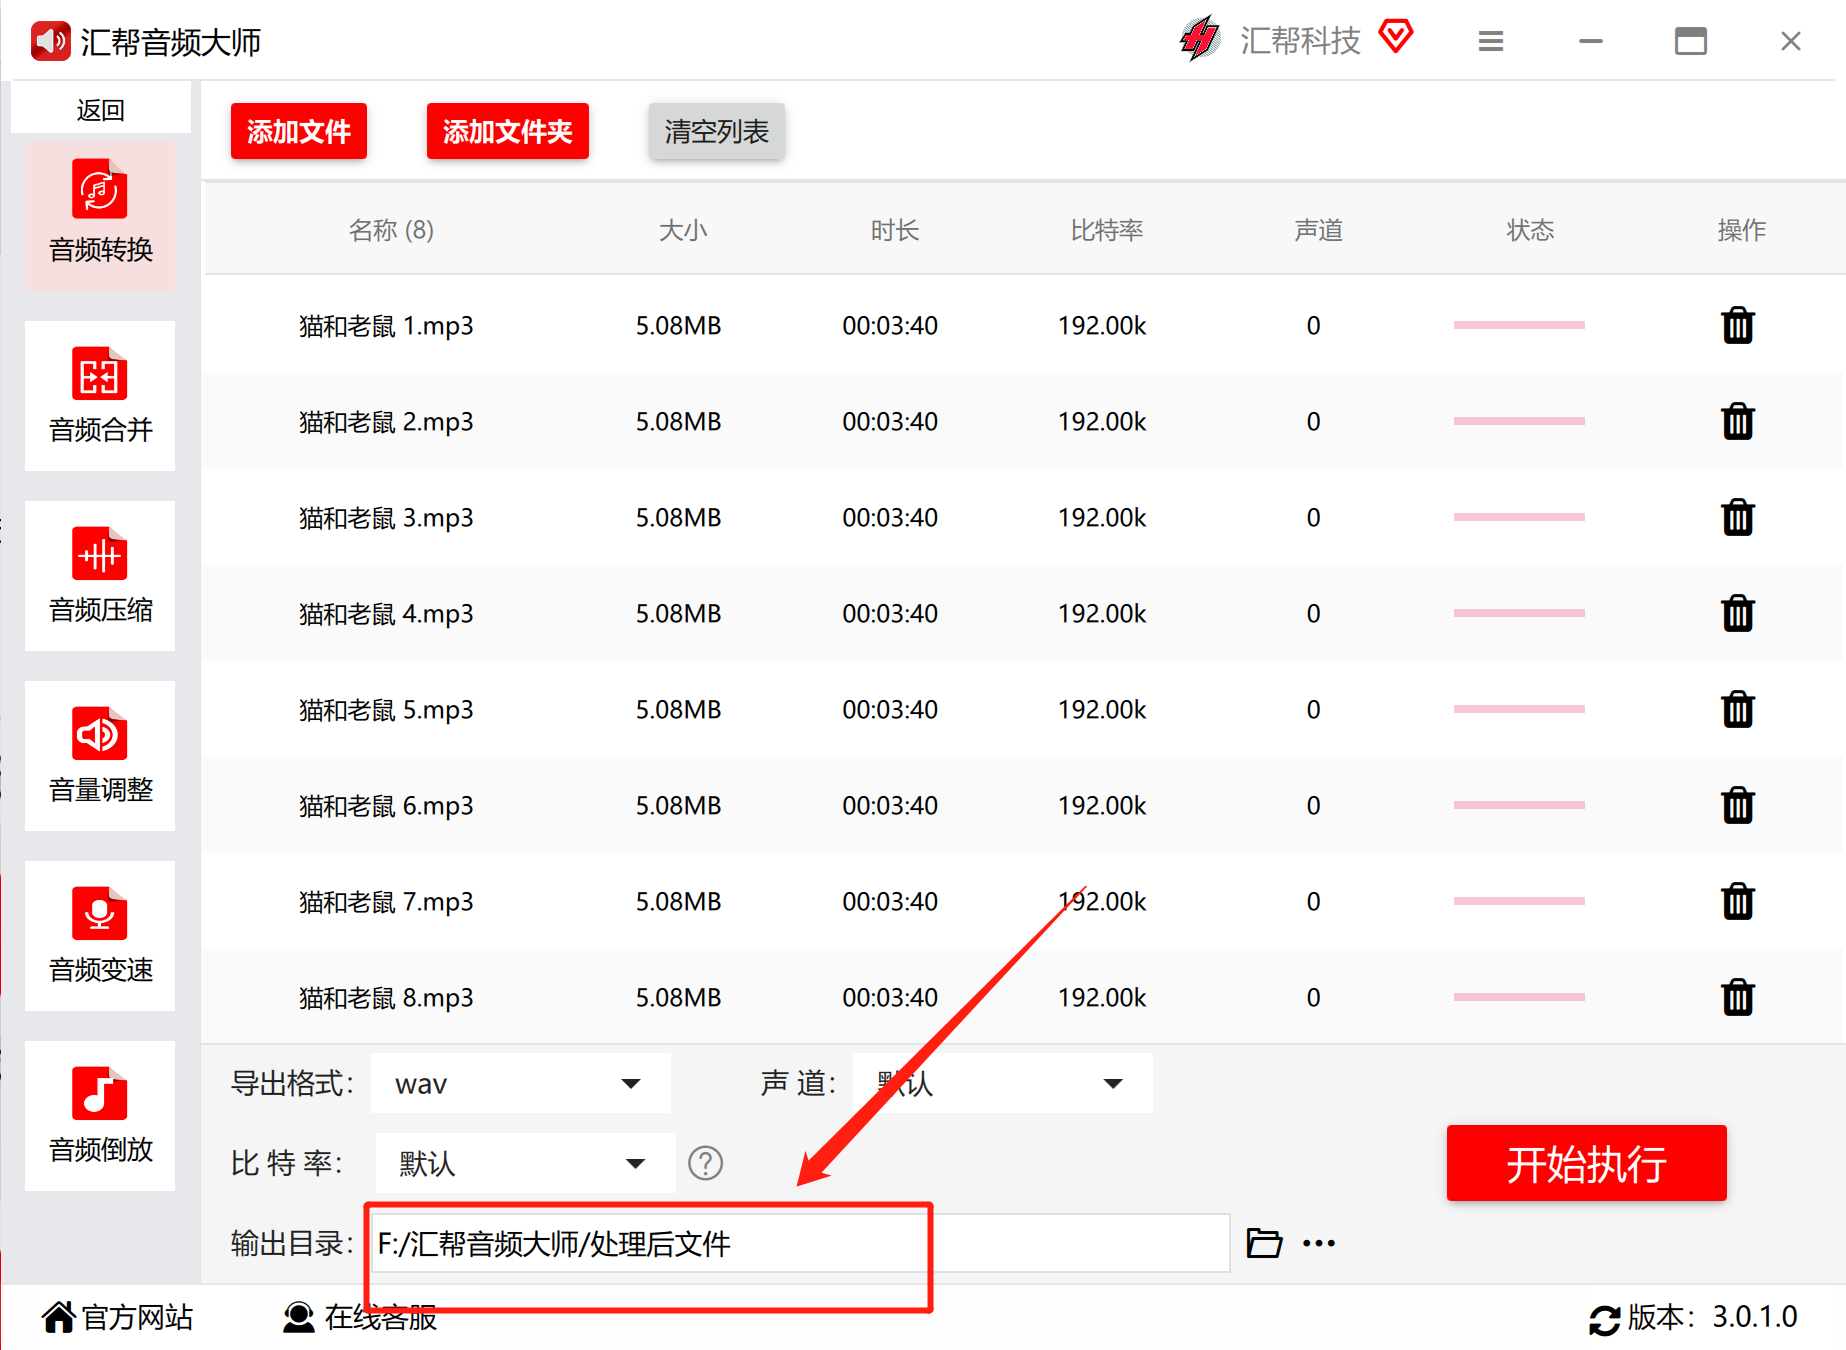
Task: Click 00:03:40 duration of 猫和老鼠 2.mp3
Action: coord(890,421)
